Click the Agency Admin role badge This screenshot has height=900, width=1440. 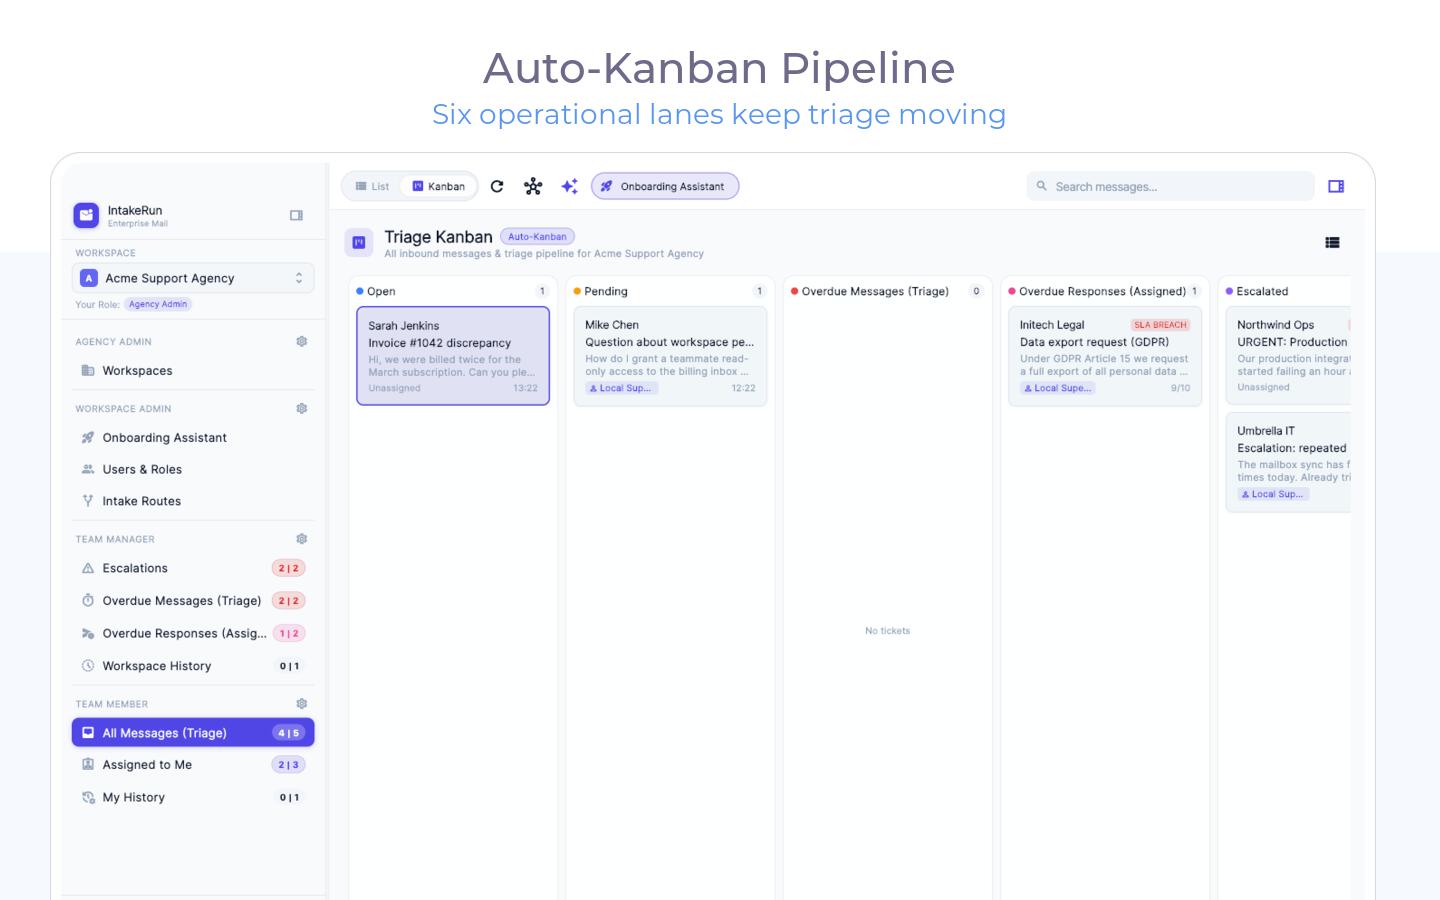click(x=158, y=304)
